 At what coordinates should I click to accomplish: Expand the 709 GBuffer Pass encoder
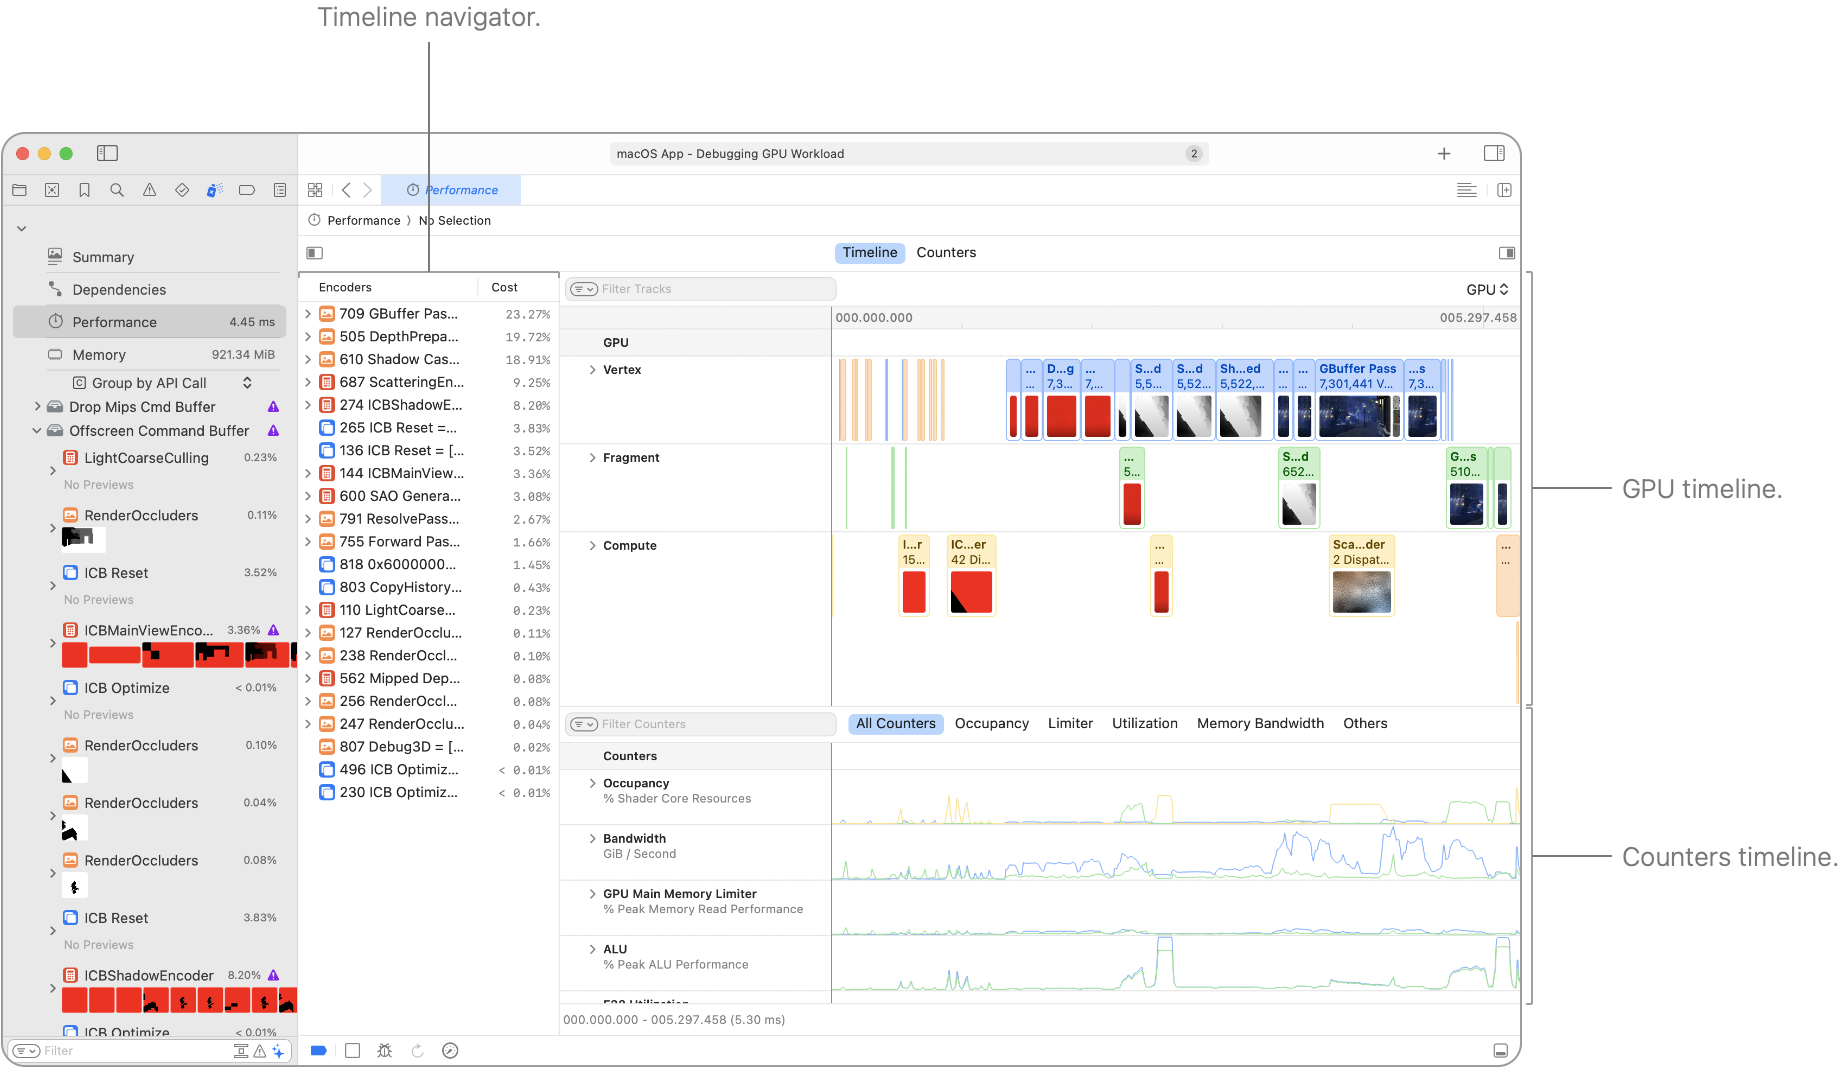click(308, 314)
